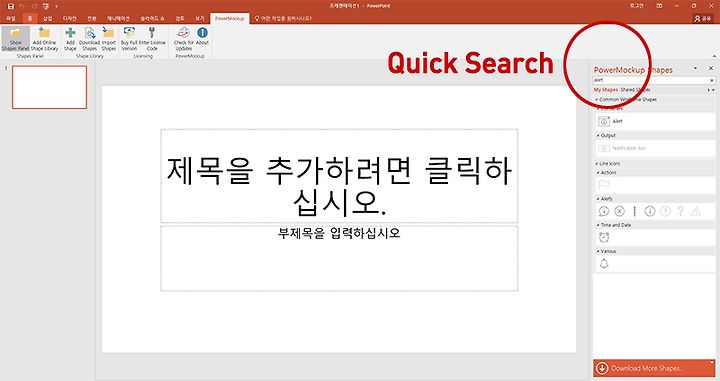
Task: Switch to the Home tab (second ribbon tab)
Action: (30, 18)
